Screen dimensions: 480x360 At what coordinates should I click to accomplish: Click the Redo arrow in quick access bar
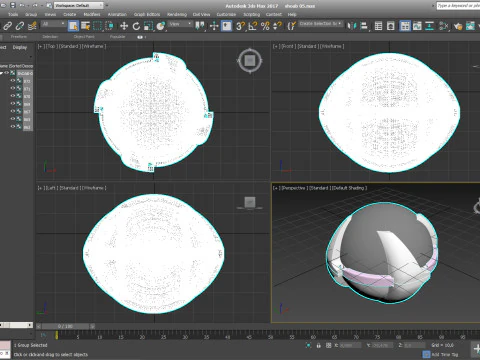coord(35,5)
